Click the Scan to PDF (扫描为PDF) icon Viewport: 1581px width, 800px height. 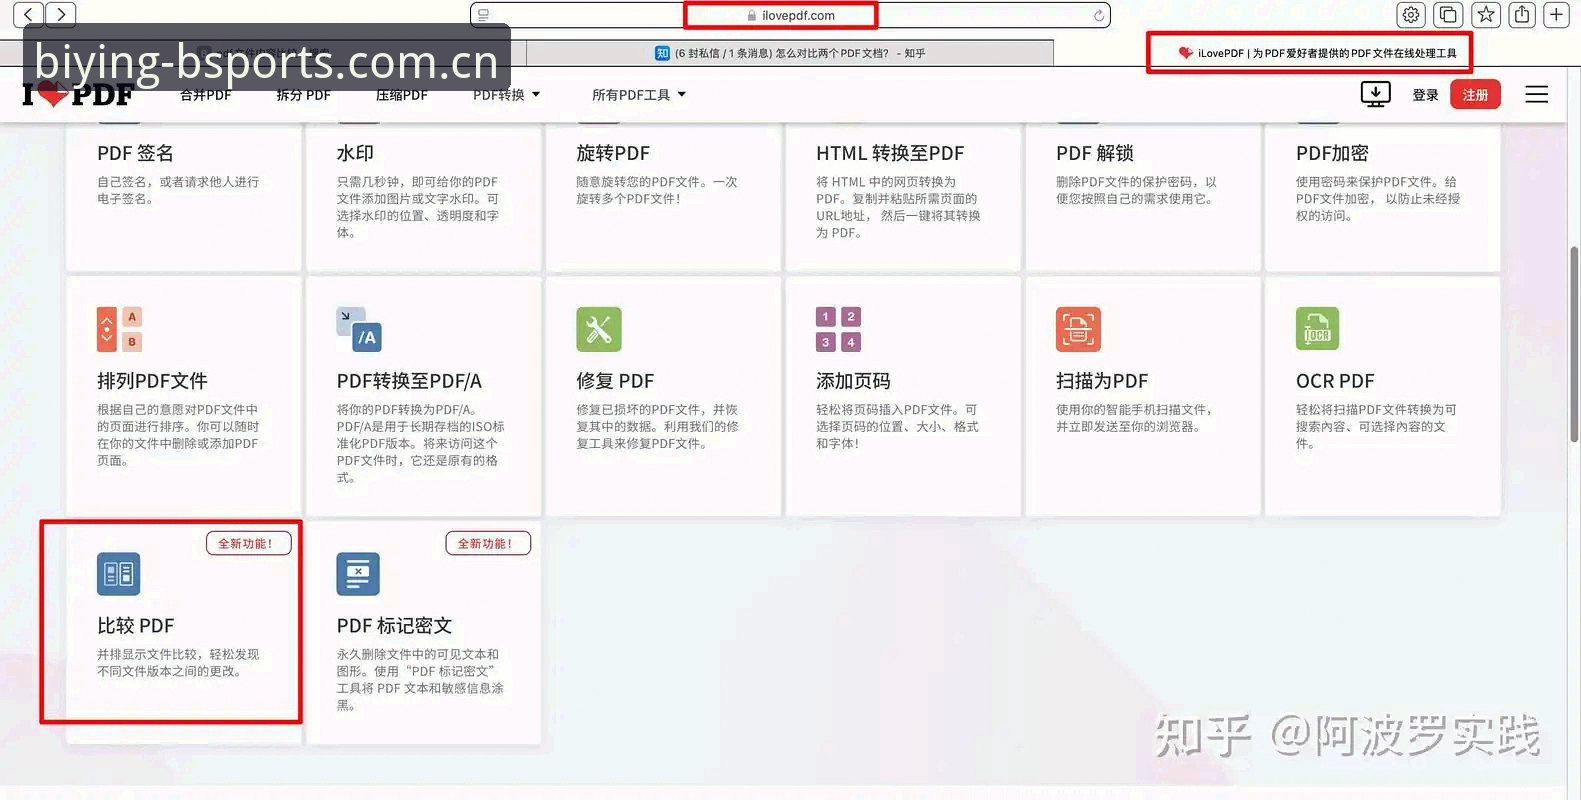coord(1078,329)
